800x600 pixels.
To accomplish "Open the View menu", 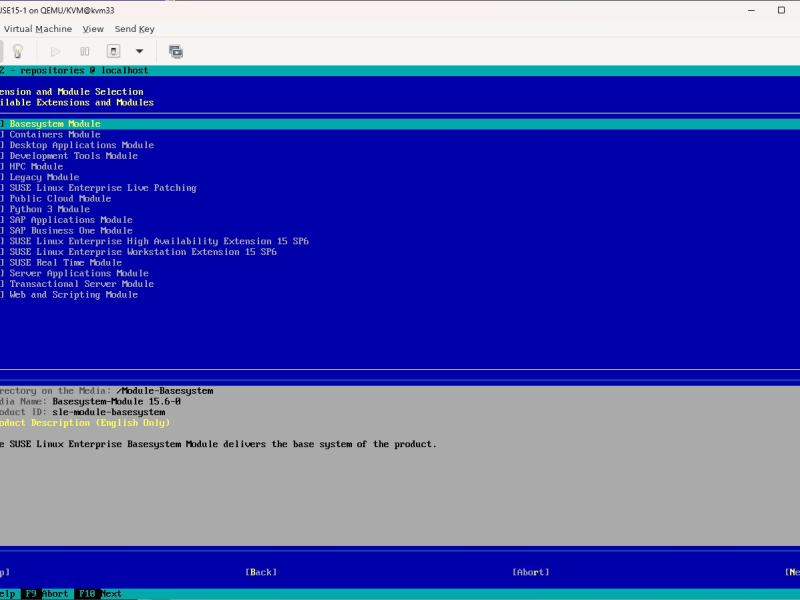I will tap(93, 29).
